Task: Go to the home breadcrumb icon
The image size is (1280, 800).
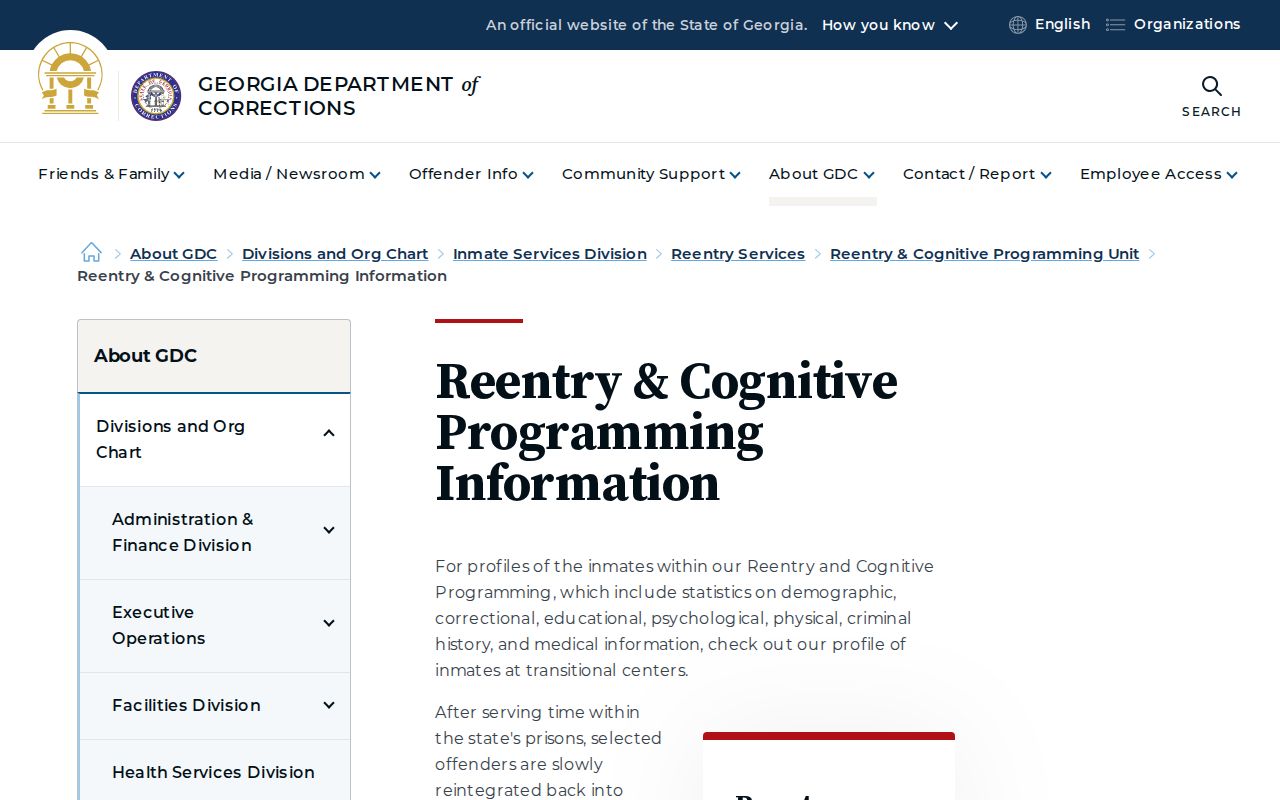Action: 91,252
